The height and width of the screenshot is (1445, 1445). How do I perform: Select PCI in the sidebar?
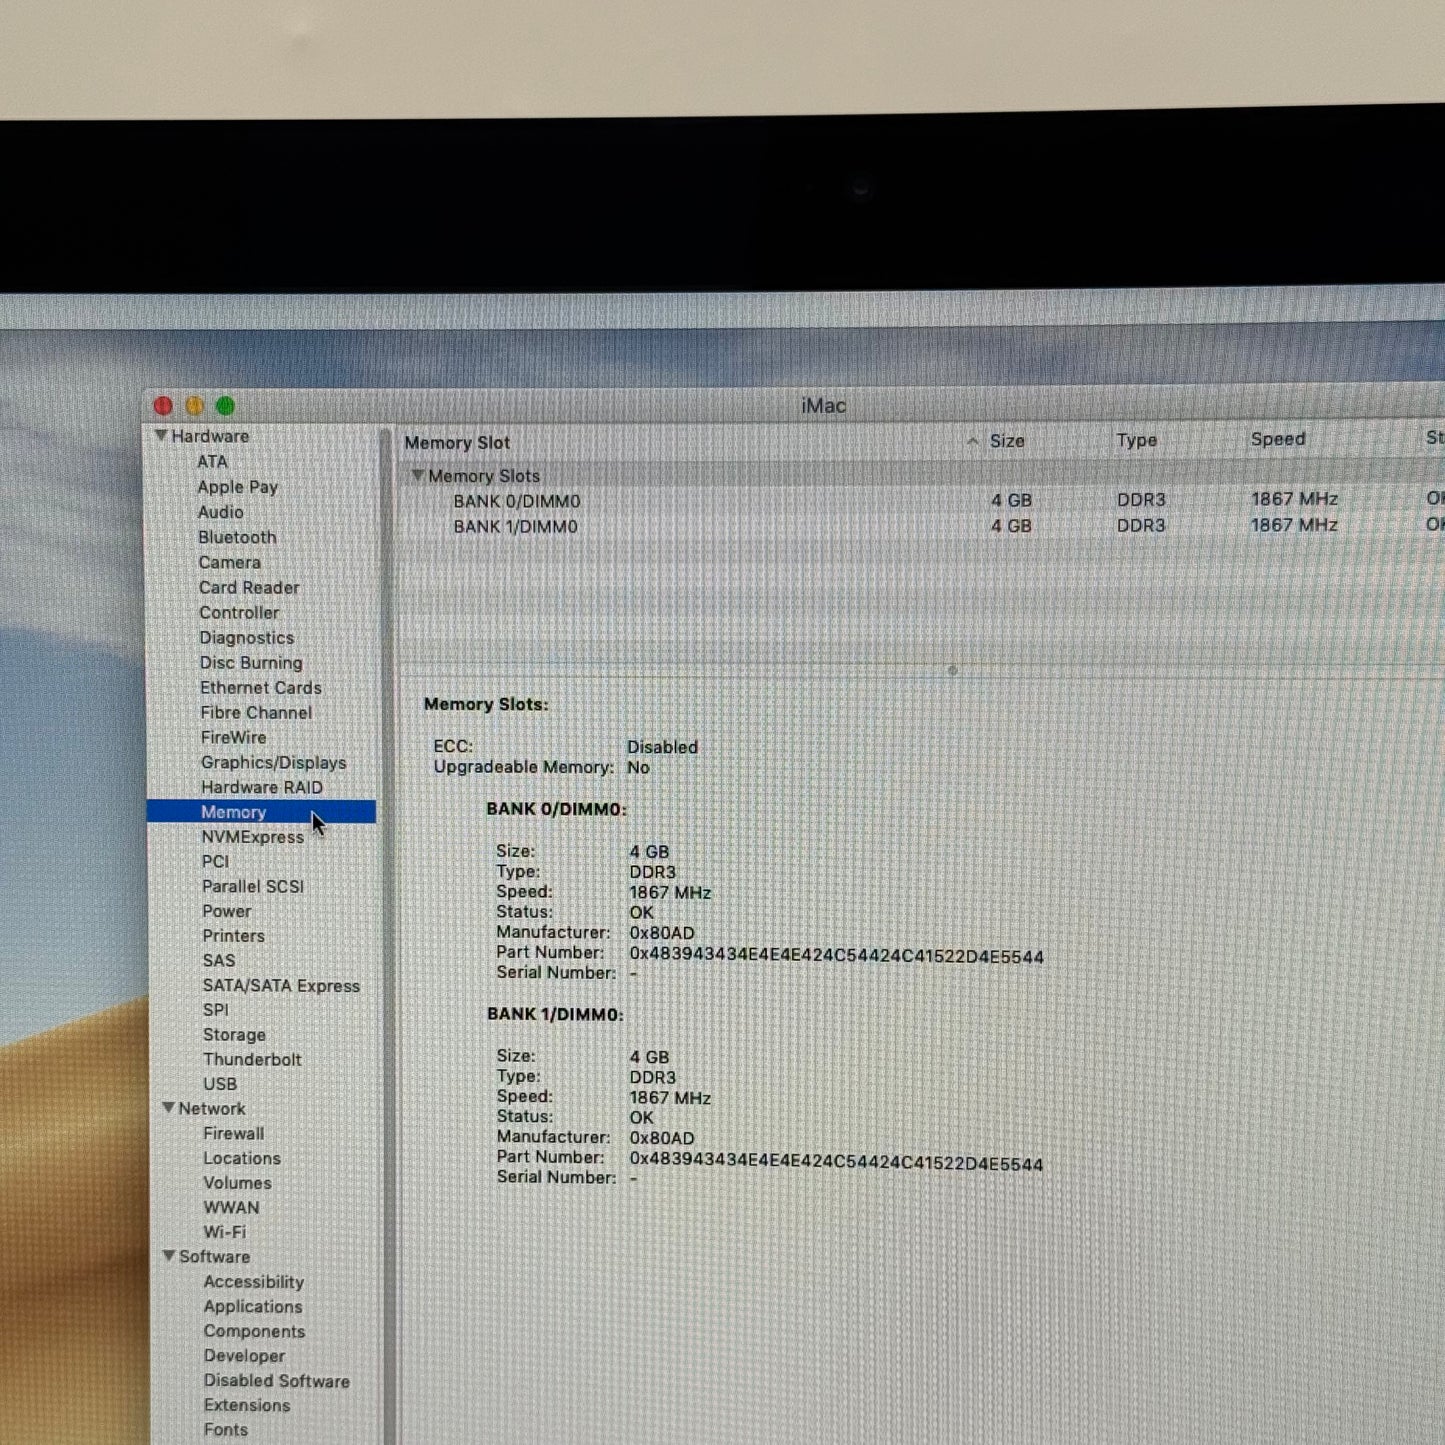tap(215, 861)
